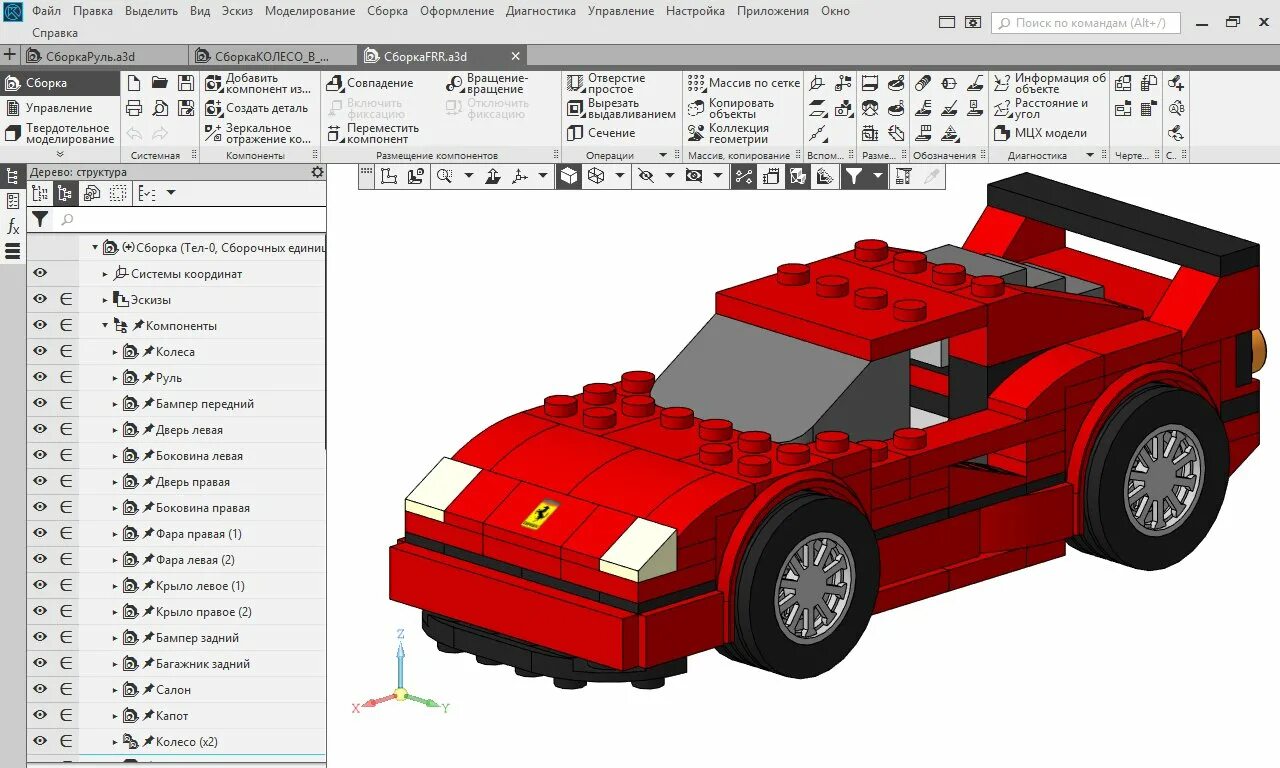Toggle eye for Системы координат

tap(40, 273)
